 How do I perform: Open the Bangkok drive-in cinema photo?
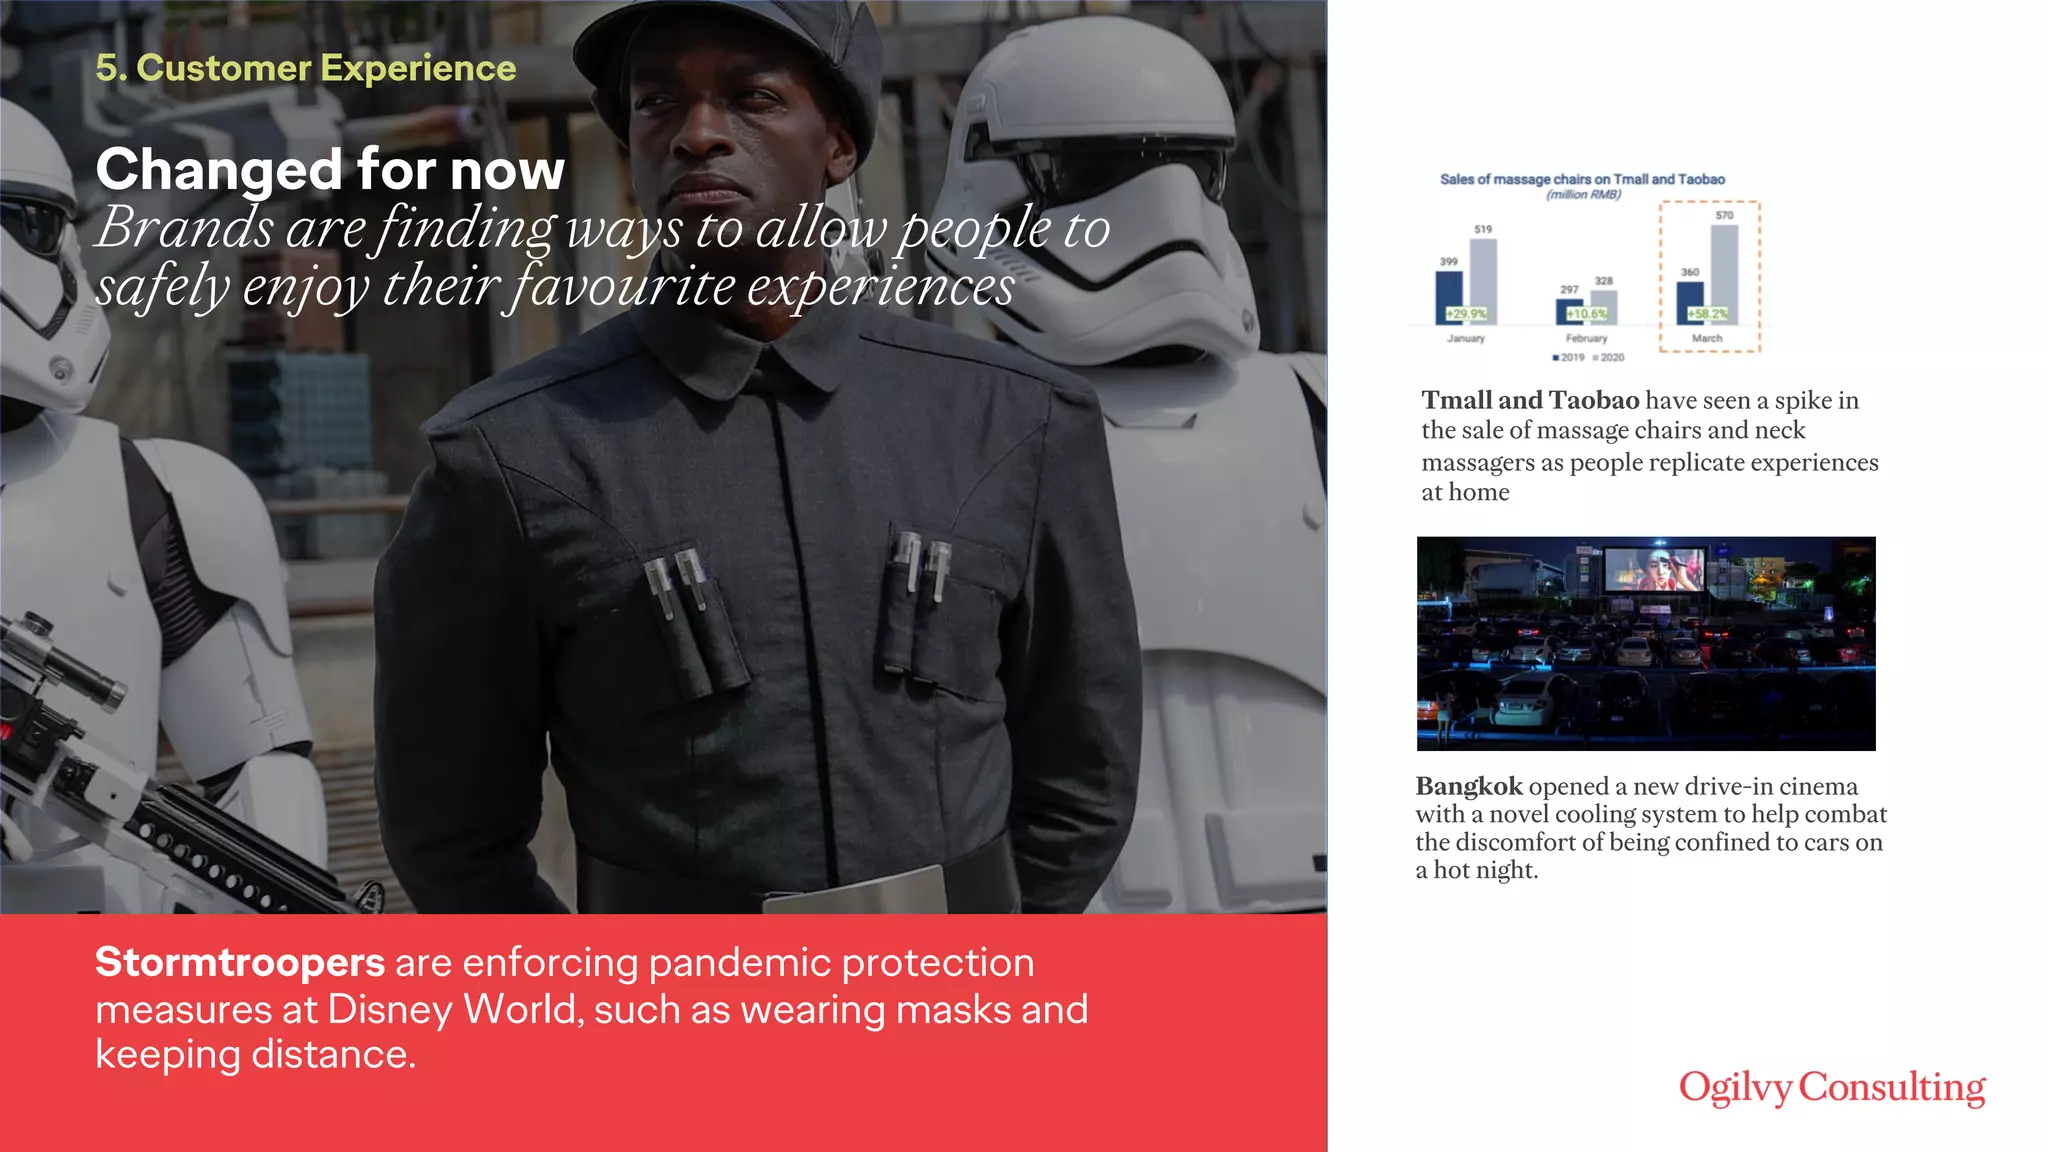point(1646,644)
